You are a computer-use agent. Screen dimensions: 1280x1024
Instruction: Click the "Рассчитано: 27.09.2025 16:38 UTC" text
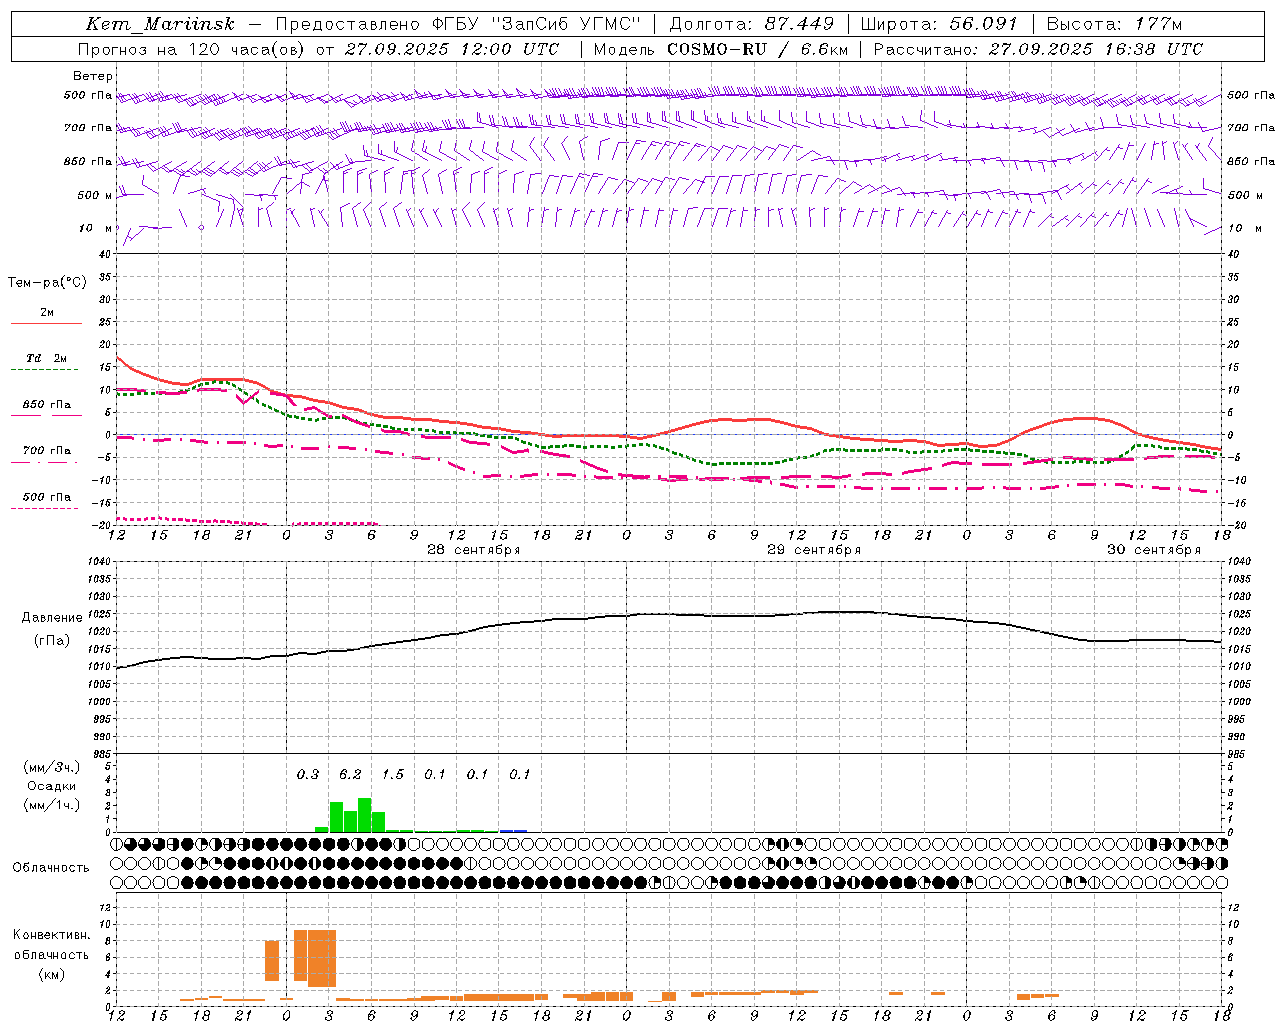[1038, 49]
